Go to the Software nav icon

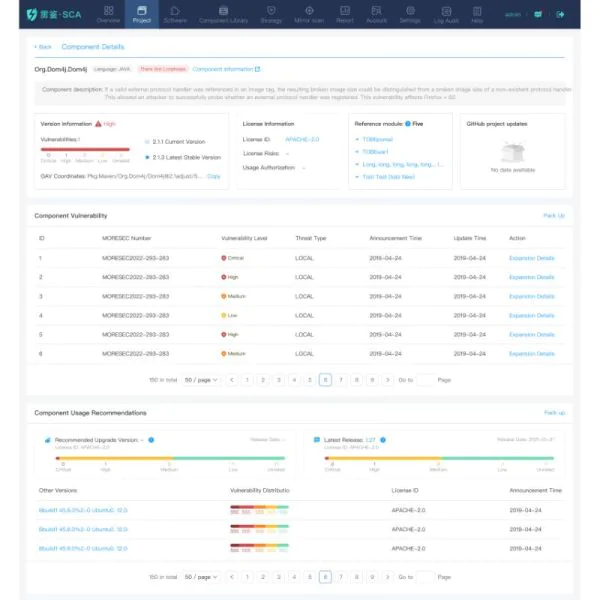pos(174,15)
